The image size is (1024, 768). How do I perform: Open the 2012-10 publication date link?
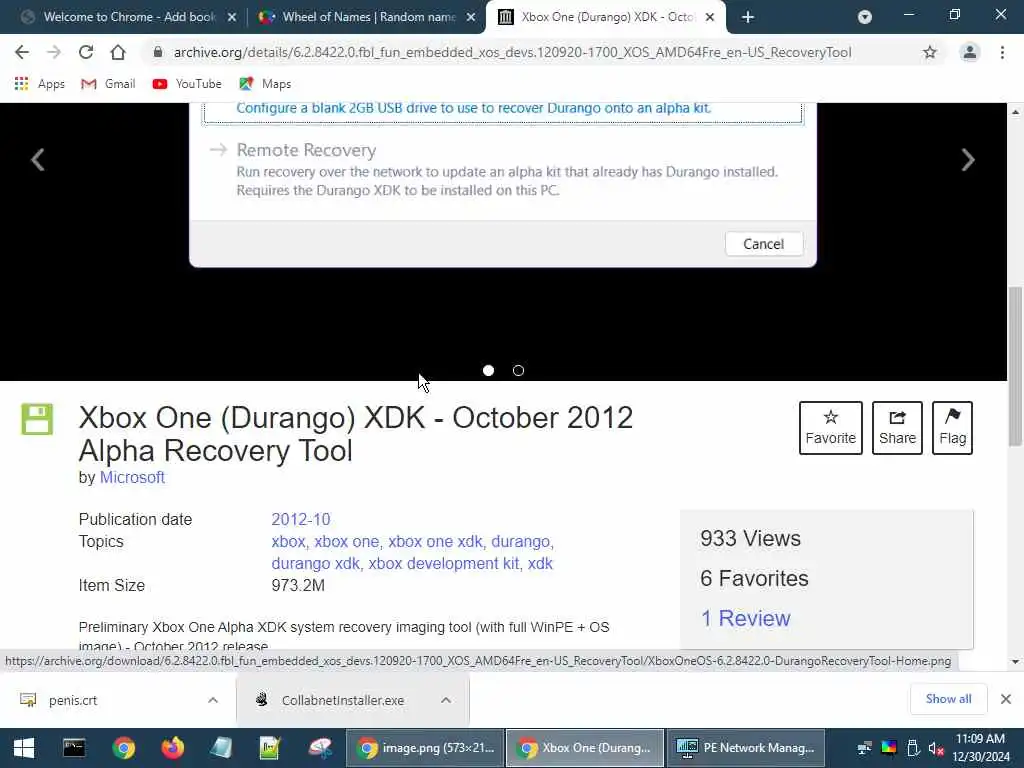300,519
